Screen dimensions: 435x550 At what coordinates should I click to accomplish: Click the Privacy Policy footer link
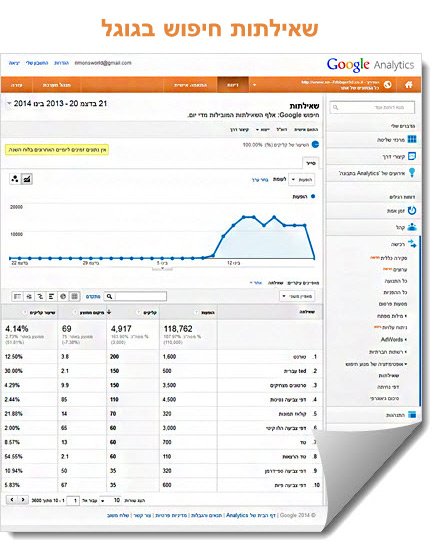coord(171,515)
